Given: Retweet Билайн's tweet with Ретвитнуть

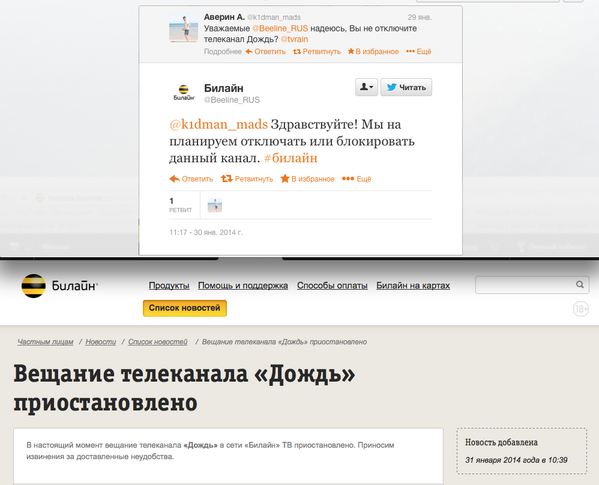Looking at the screenshot, I should [x=247, y=179].
